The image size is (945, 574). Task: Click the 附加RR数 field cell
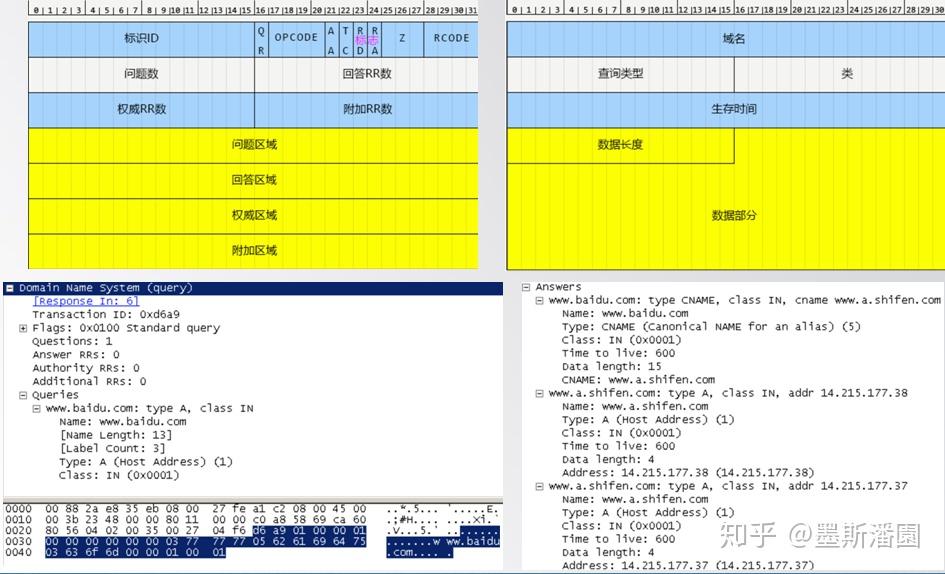click(366, 110)
